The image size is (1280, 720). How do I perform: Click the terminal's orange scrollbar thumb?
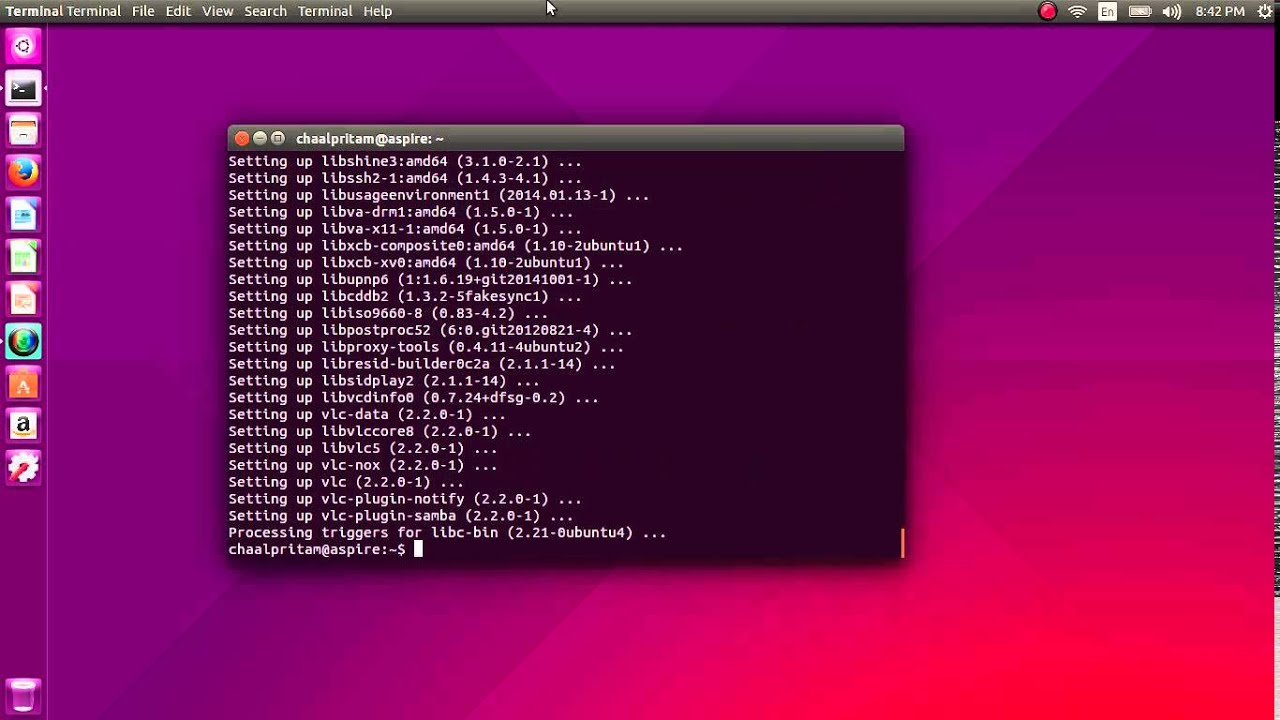coord(902,543)
